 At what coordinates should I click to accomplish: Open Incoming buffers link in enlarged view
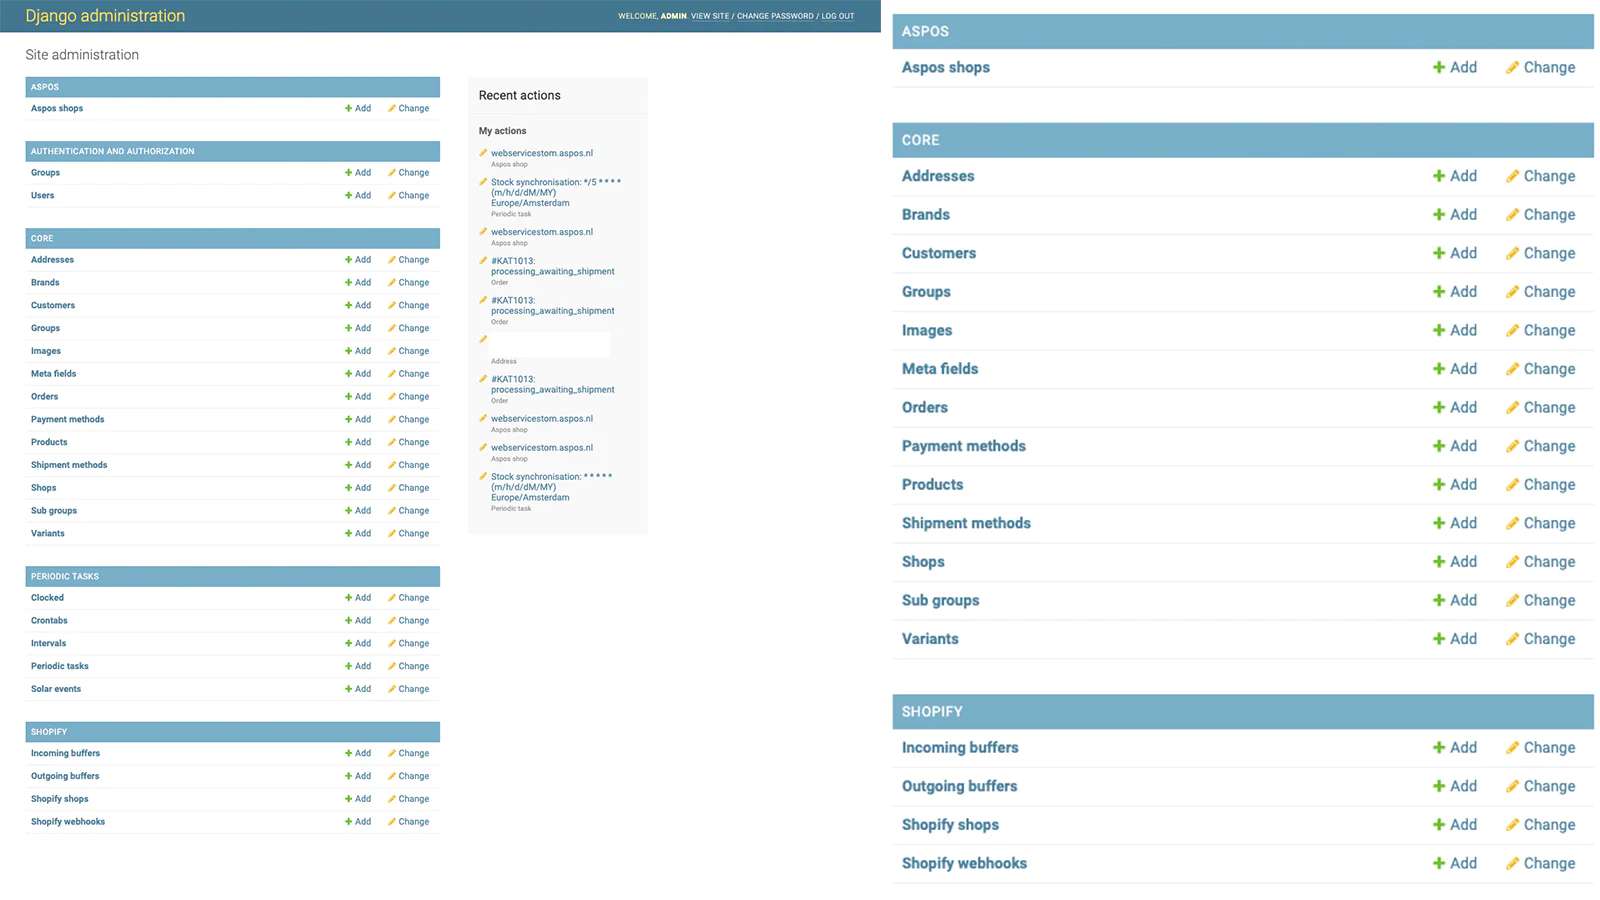pos(959,747)
